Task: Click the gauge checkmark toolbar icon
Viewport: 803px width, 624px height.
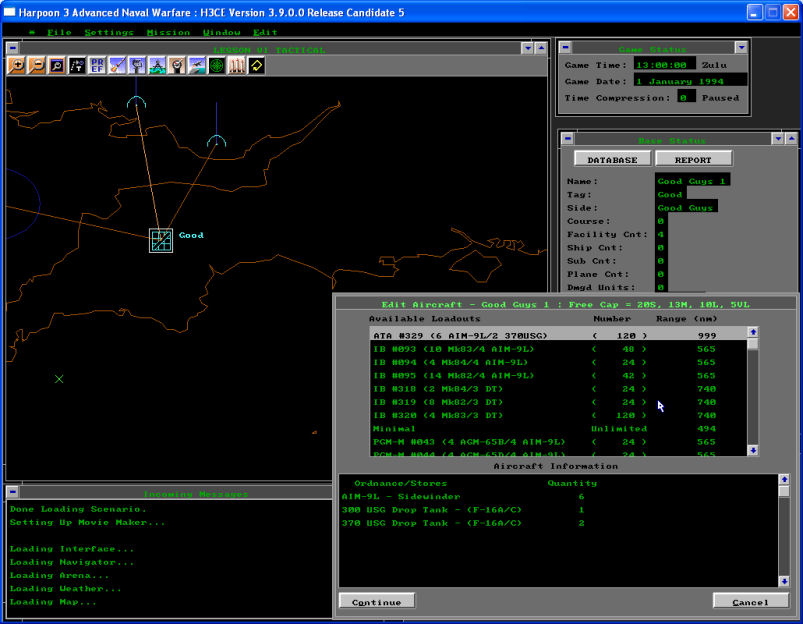Action: 177,66
